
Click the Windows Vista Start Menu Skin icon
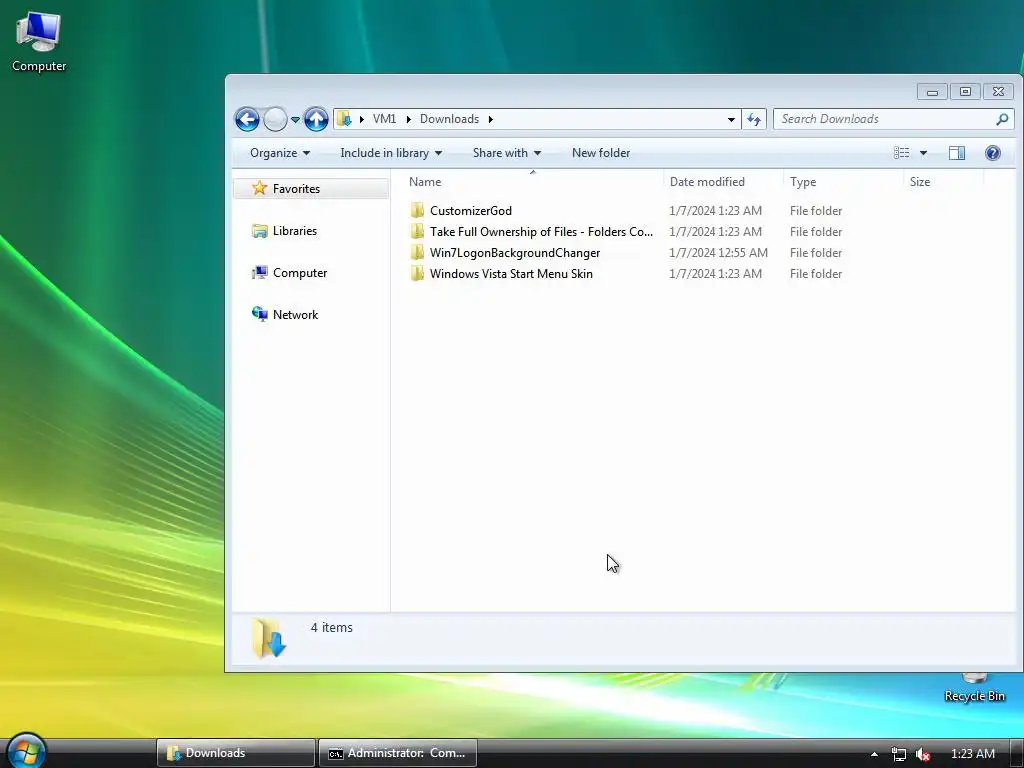pyautogui.click(x=417, y=273)
